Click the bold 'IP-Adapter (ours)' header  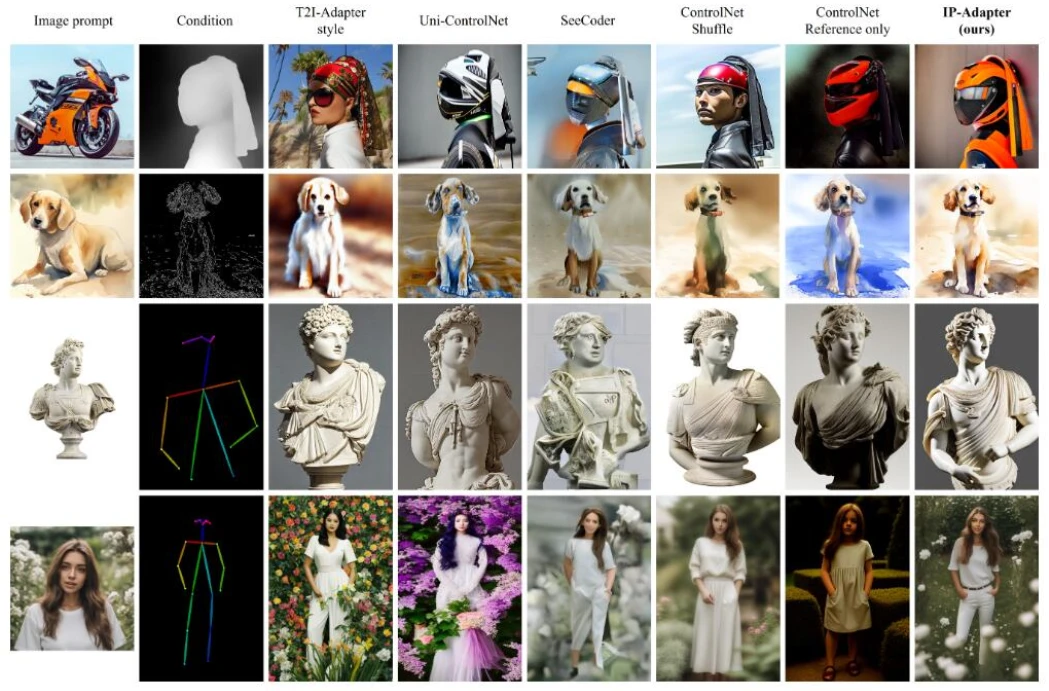pos(977,19)
